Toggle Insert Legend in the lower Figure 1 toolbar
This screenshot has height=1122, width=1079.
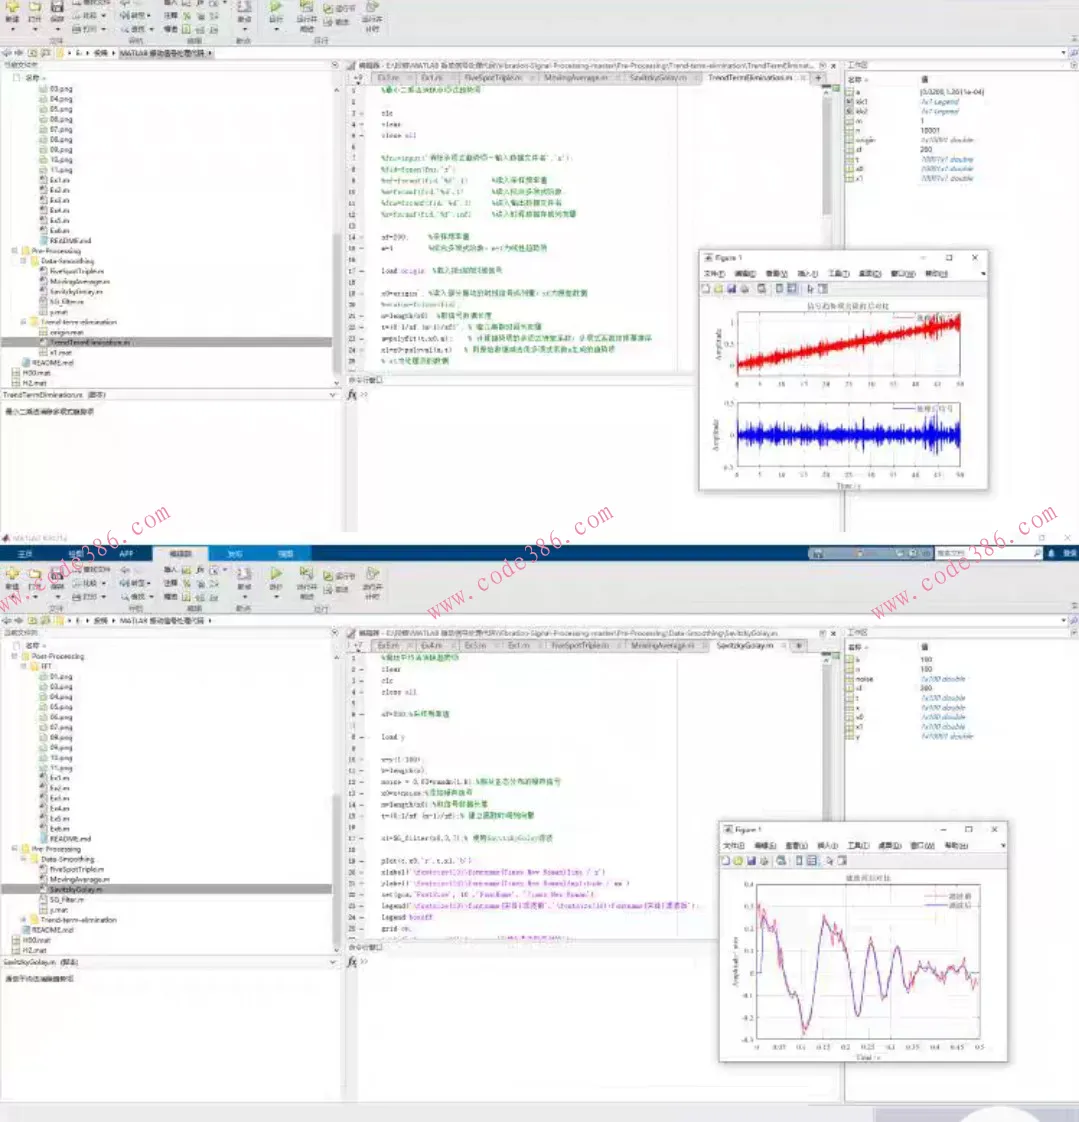tap(812, 861)
